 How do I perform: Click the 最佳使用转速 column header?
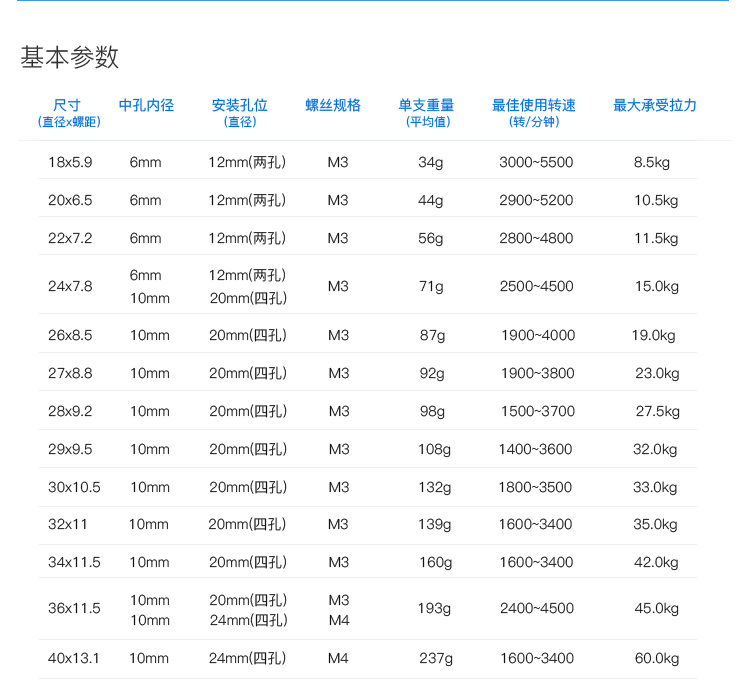pyautogui.click(x=534, y=105)
